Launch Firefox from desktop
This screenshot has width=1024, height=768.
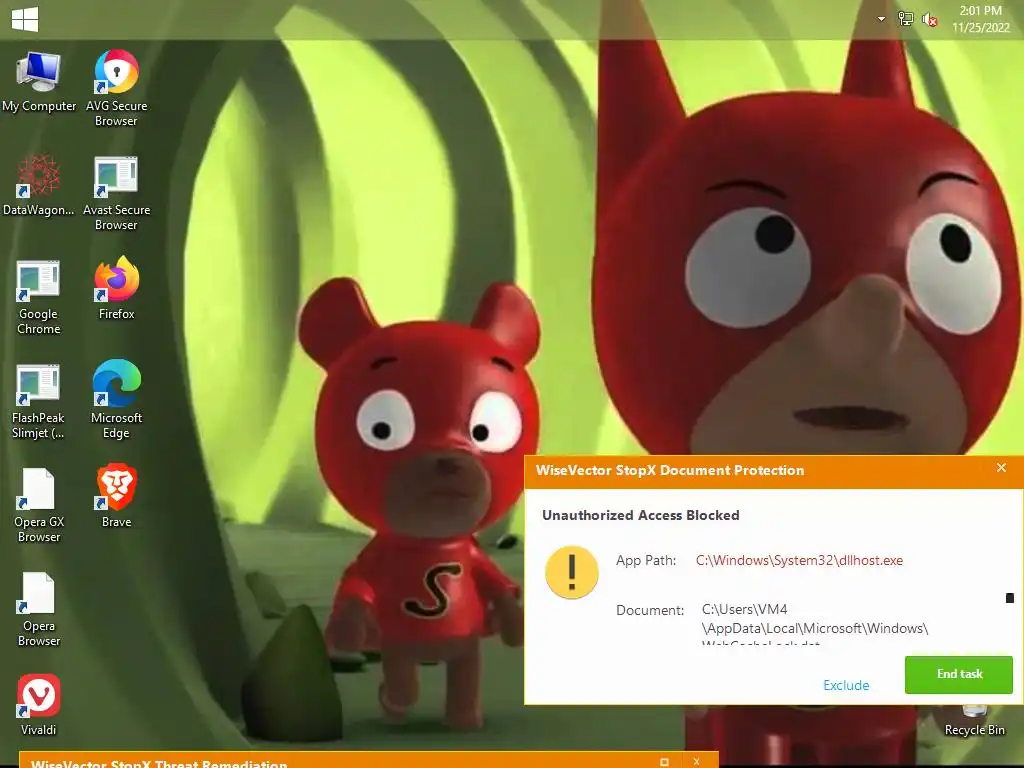point(116,288)
